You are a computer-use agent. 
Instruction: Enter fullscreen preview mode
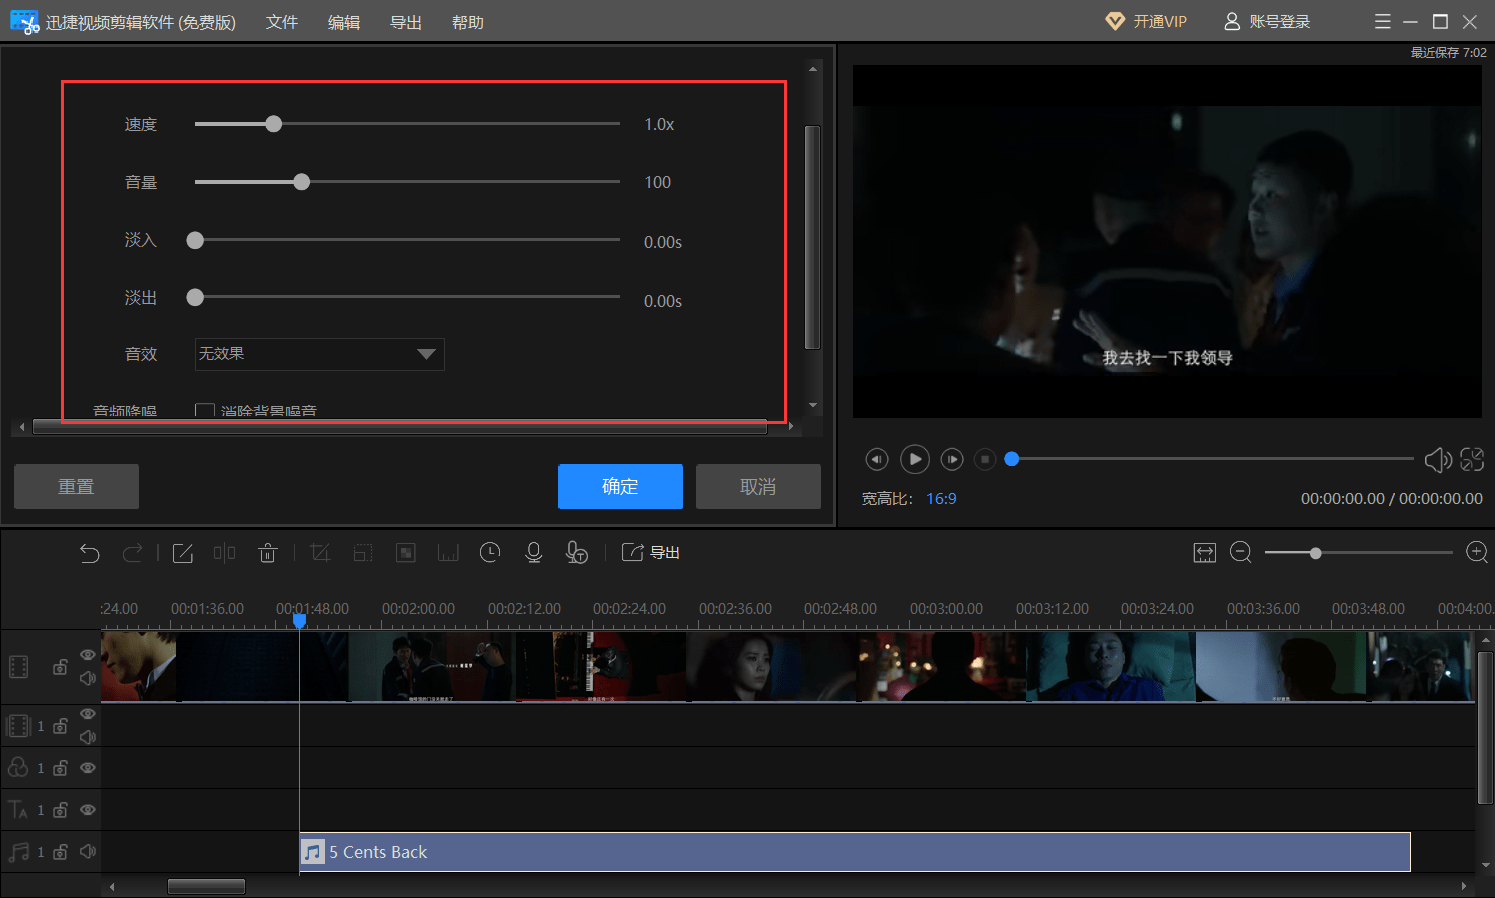1472,459
